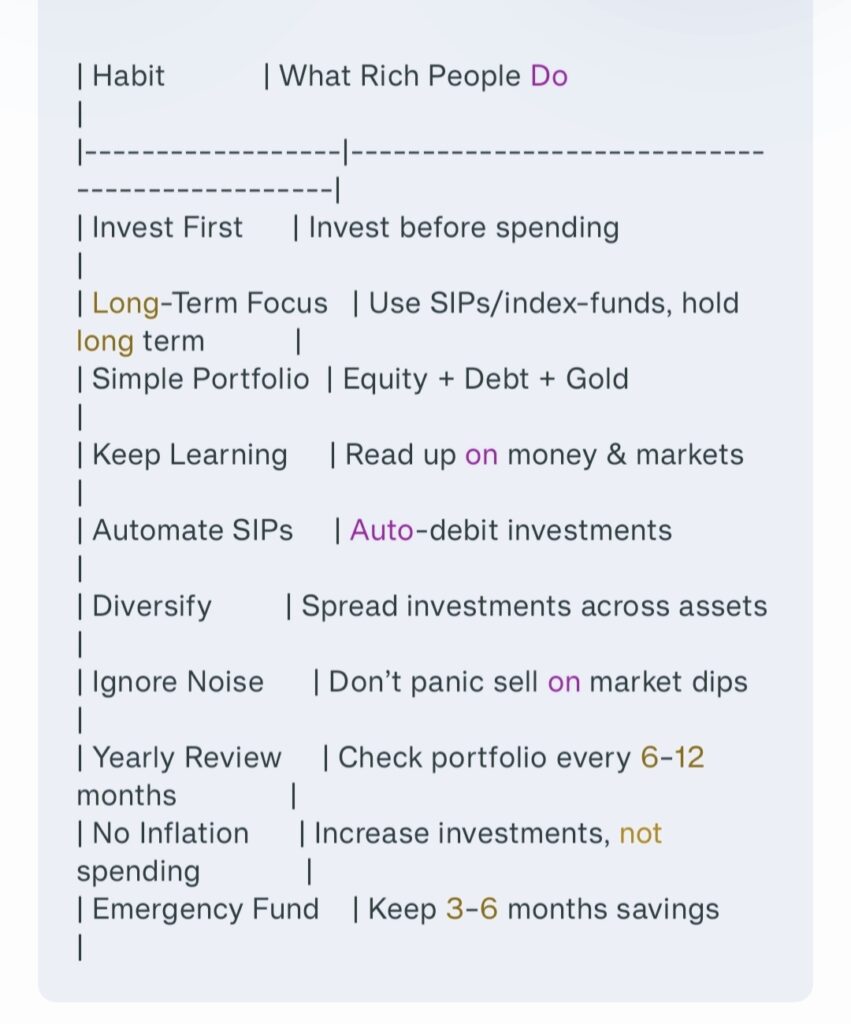Click "Increase investments, not" text
This screenshot has width=851, height=1024.
pos(488,834)
